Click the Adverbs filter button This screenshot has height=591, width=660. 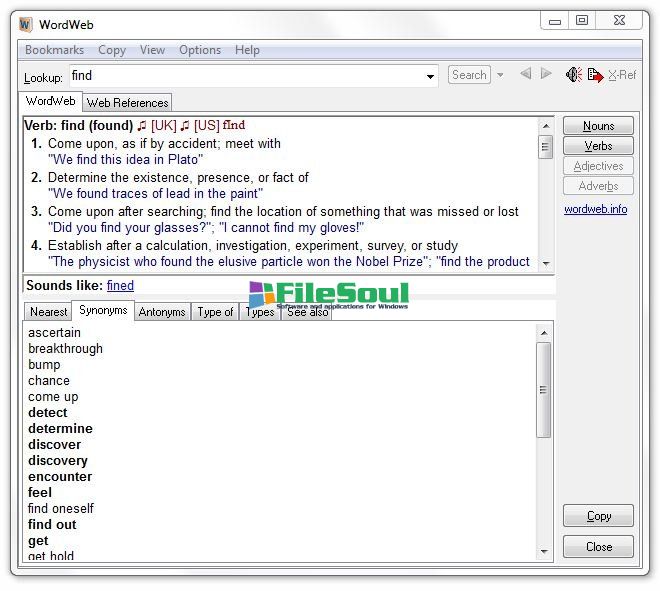point(598,186)
